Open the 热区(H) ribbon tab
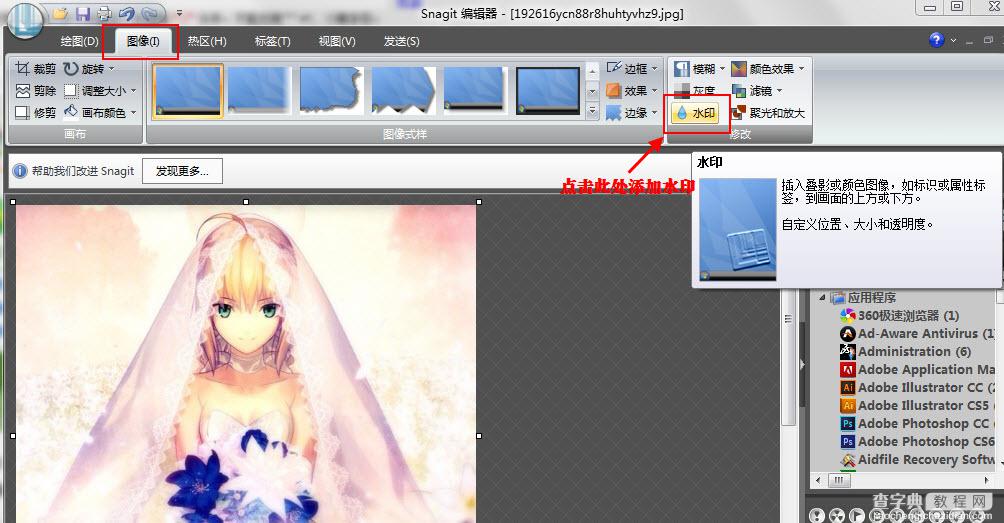This screenshot has width=1004, height=523. tap(207, 41)
